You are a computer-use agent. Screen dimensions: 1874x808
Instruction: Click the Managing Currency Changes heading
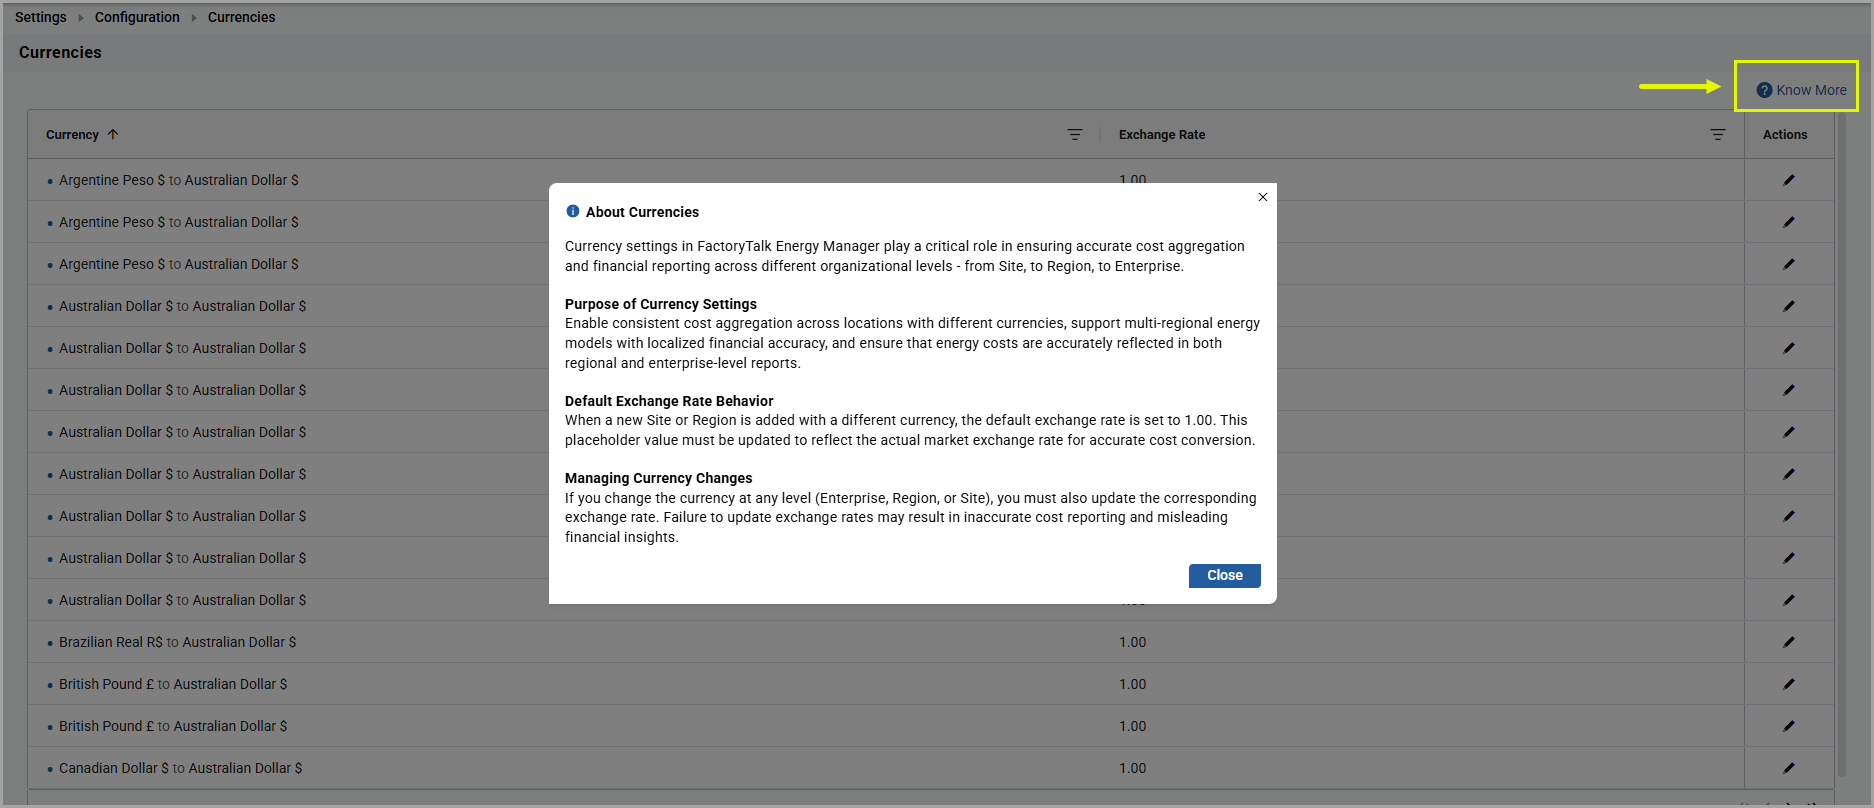coord(658,478)
